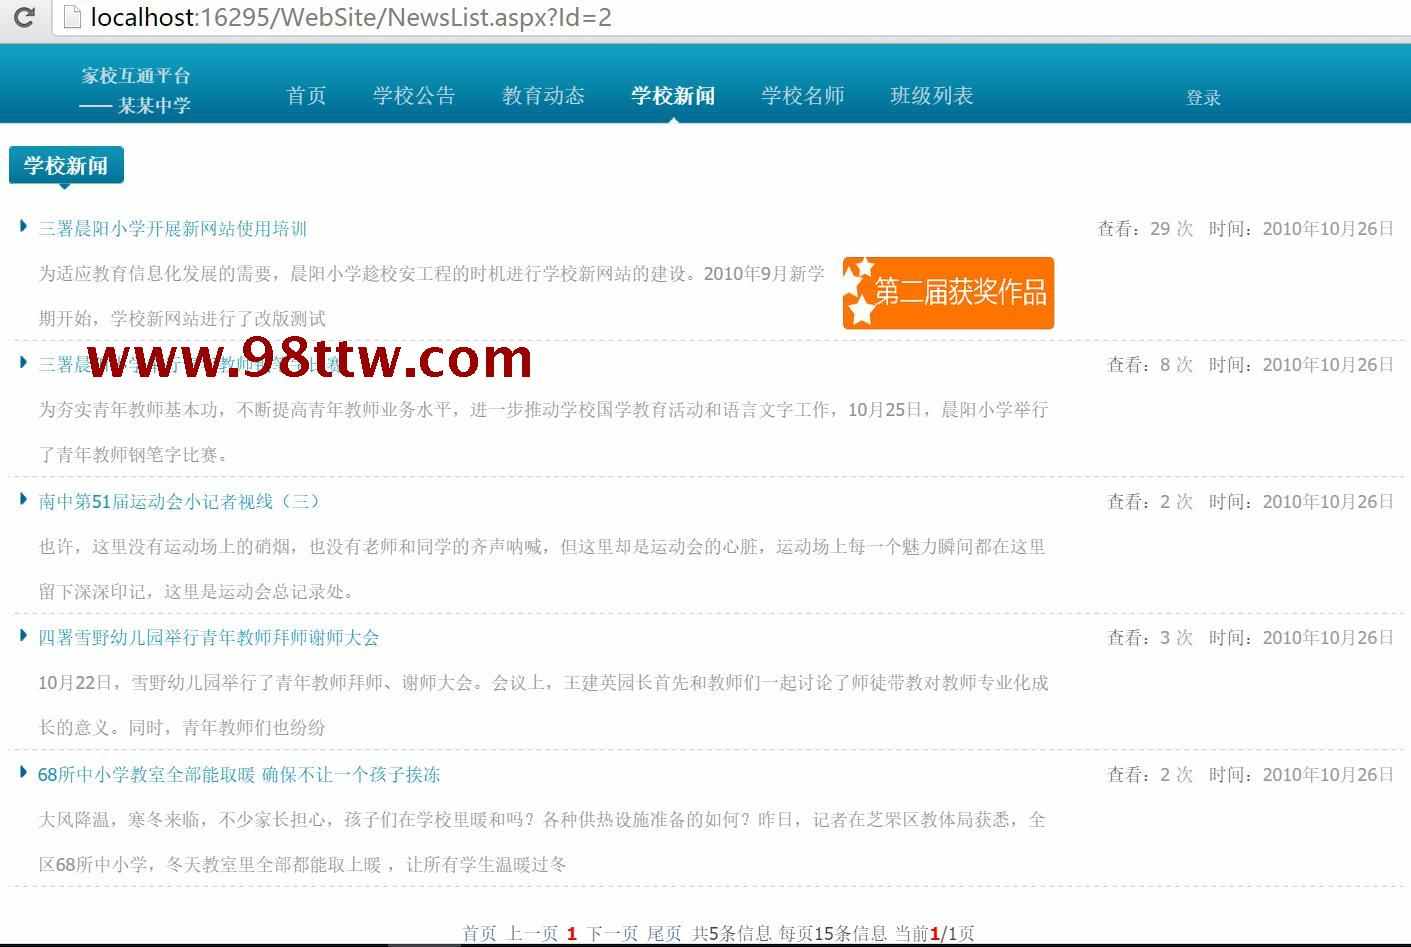Click the 查看：29 次 view count
Viewport: 1411px width, 947px height.
pyautogui.click(x=1145, y=228)
